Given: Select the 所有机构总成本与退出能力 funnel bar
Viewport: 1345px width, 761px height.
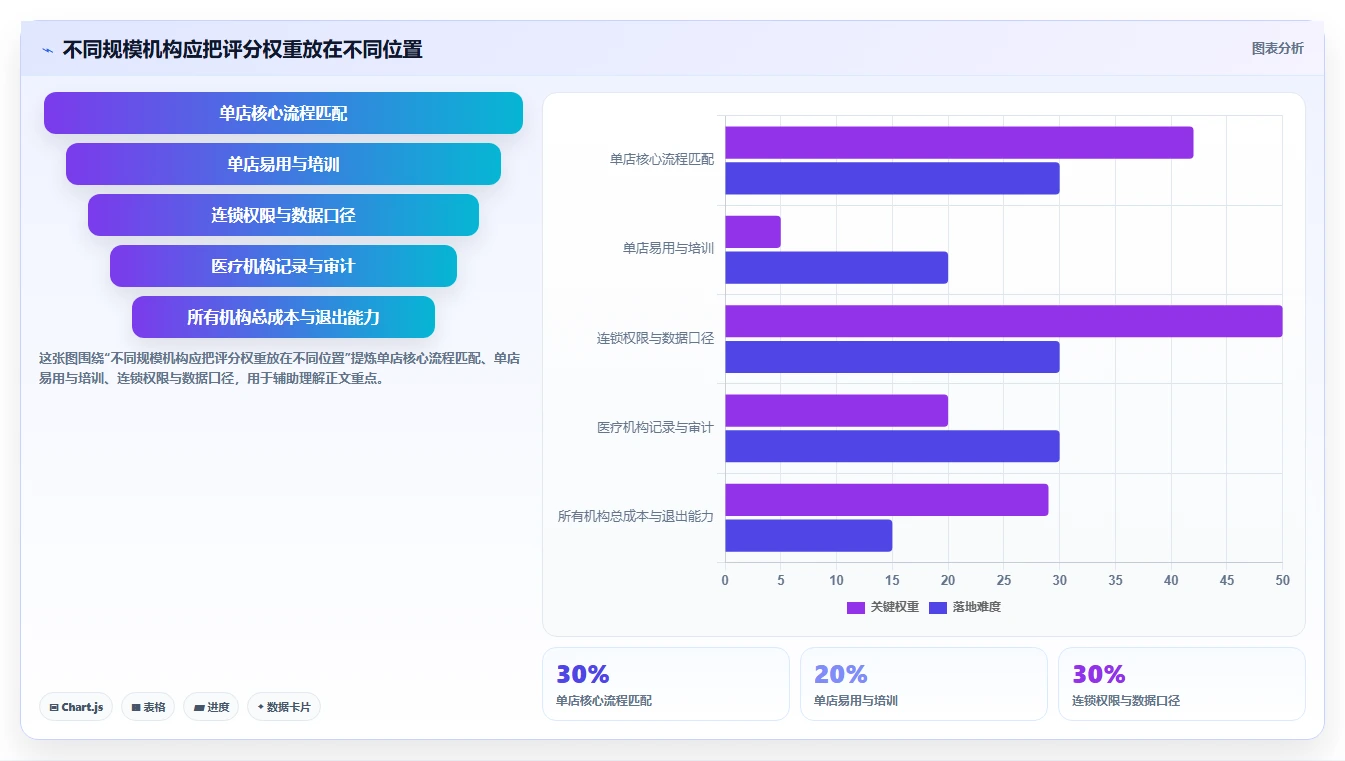Looking at the screenshot, I should point(283,317).
